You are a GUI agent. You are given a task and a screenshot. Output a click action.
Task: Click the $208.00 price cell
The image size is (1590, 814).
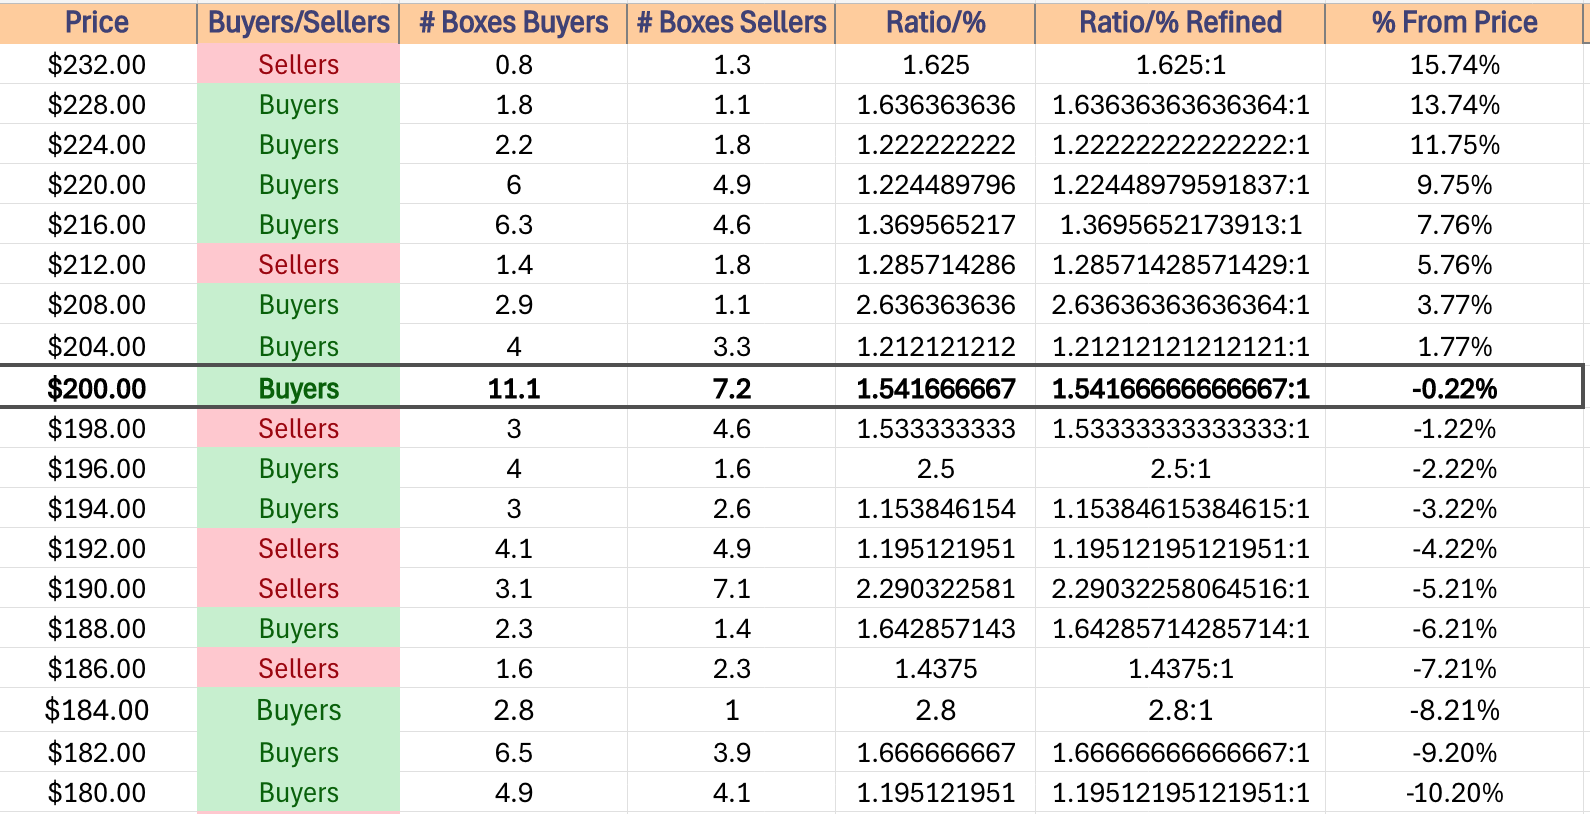97,305
